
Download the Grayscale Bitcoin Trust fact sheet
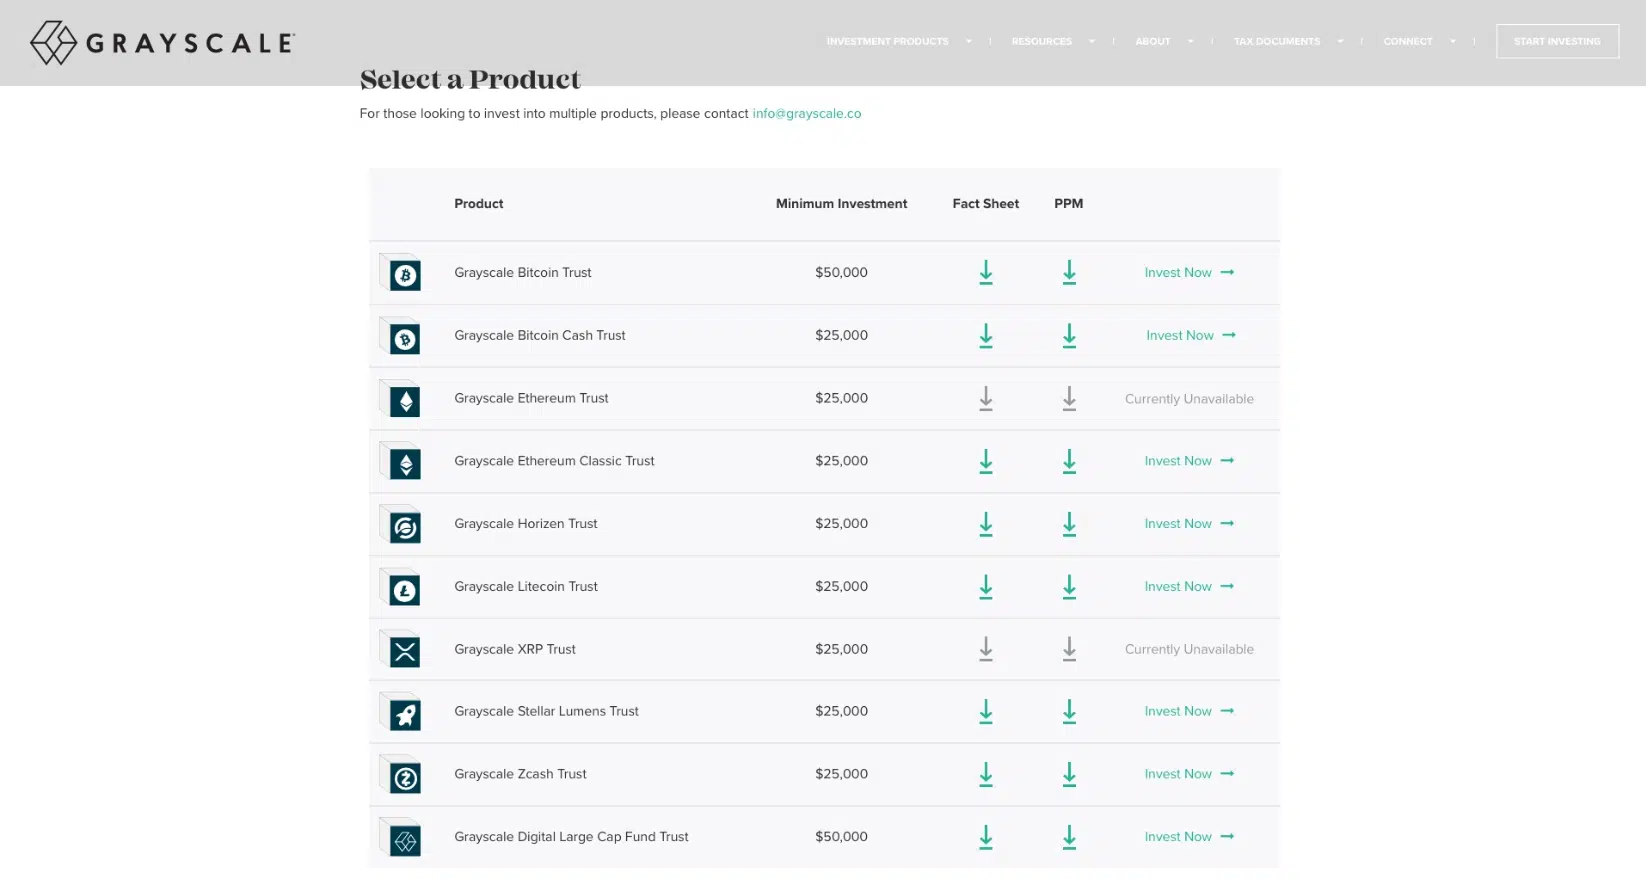click(x=985, y=273)
